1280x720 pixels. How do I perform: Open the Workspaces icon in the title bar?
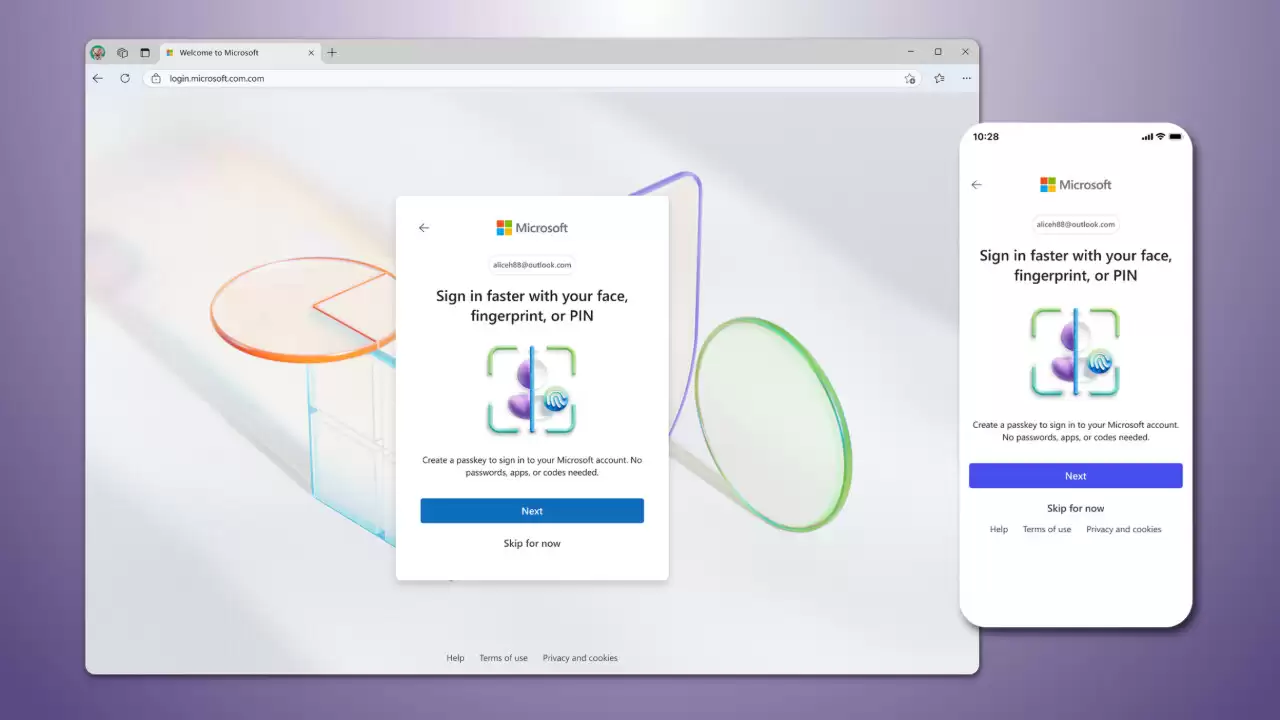122,53
